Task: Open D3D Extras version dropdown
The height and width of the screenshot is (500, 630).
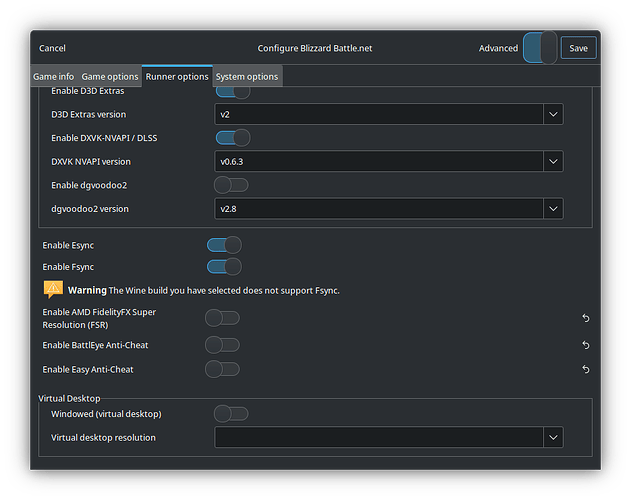Action: click(x=389, y=114)
